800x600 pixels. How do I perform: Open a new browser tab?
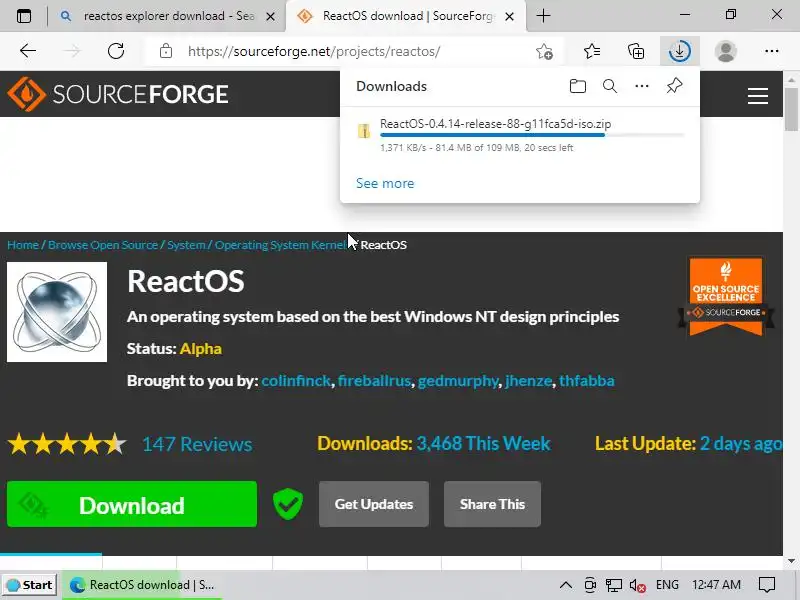pos(543,16)
